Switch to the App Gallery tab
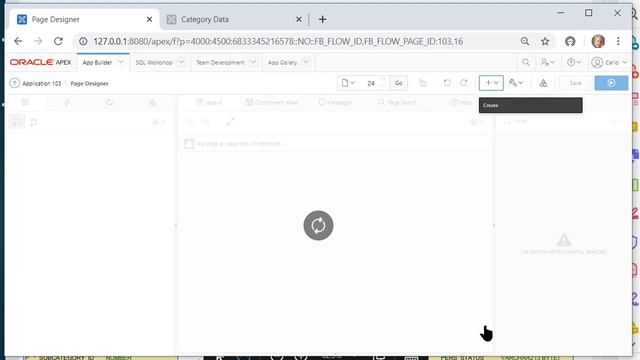640x360 pixels. click(282, 62)
